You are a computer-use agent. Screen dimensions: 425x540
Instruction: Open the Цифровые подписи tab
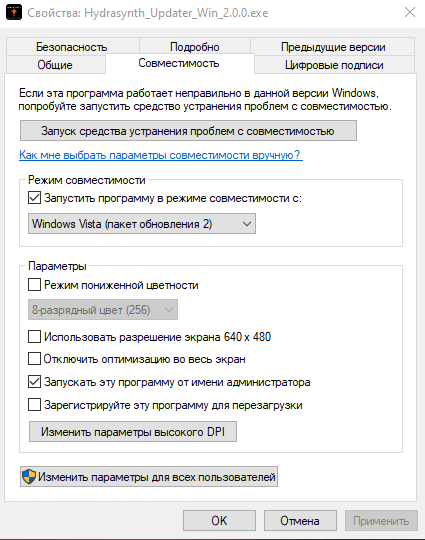coord(334,65)
